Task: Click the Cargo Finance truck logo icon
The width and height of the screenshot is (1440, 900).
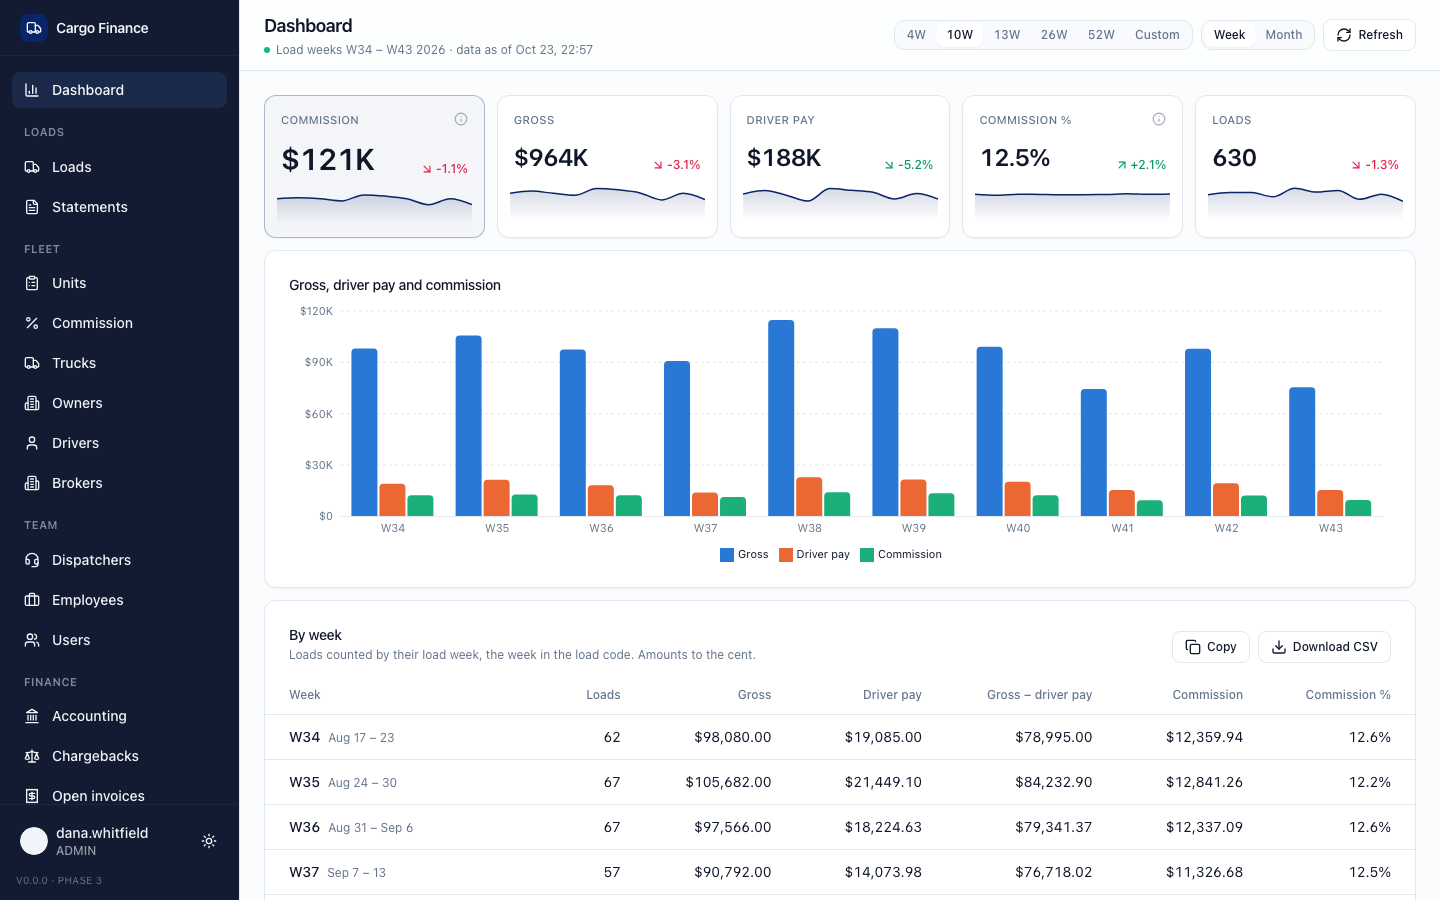Action: pyautogui.click(x=34, y=28)
